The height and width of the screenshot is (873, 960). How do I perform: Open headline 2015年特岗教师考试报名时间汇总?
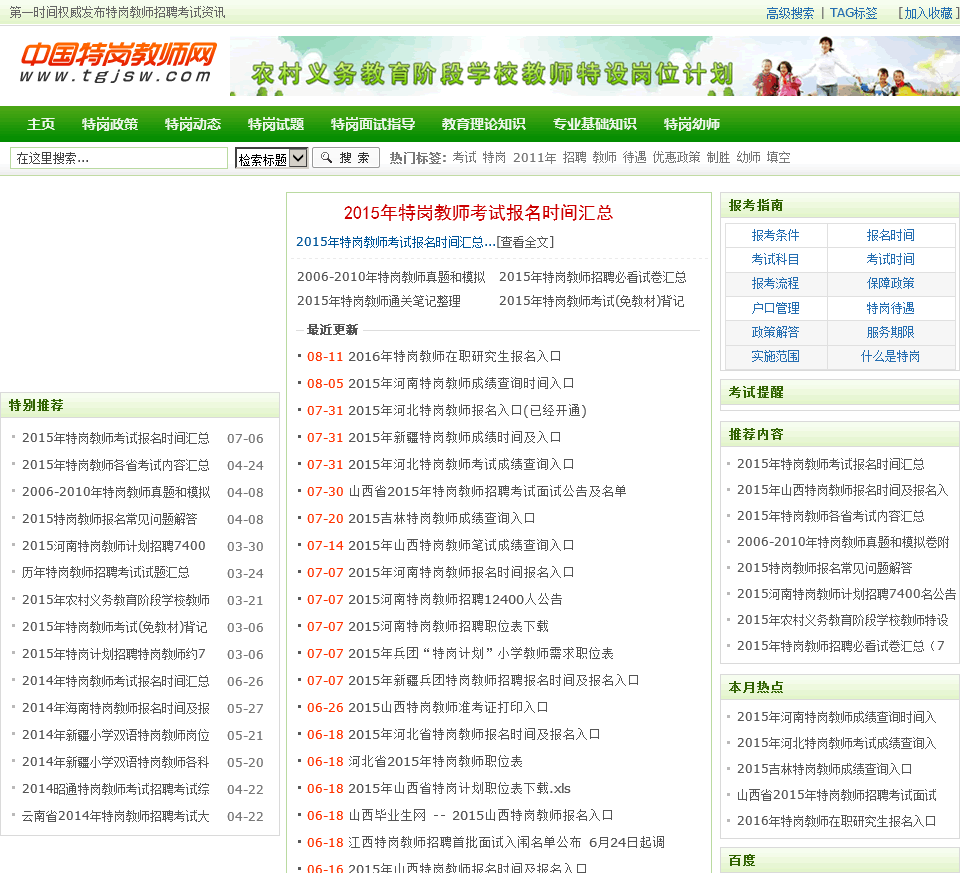click(478, 213)
